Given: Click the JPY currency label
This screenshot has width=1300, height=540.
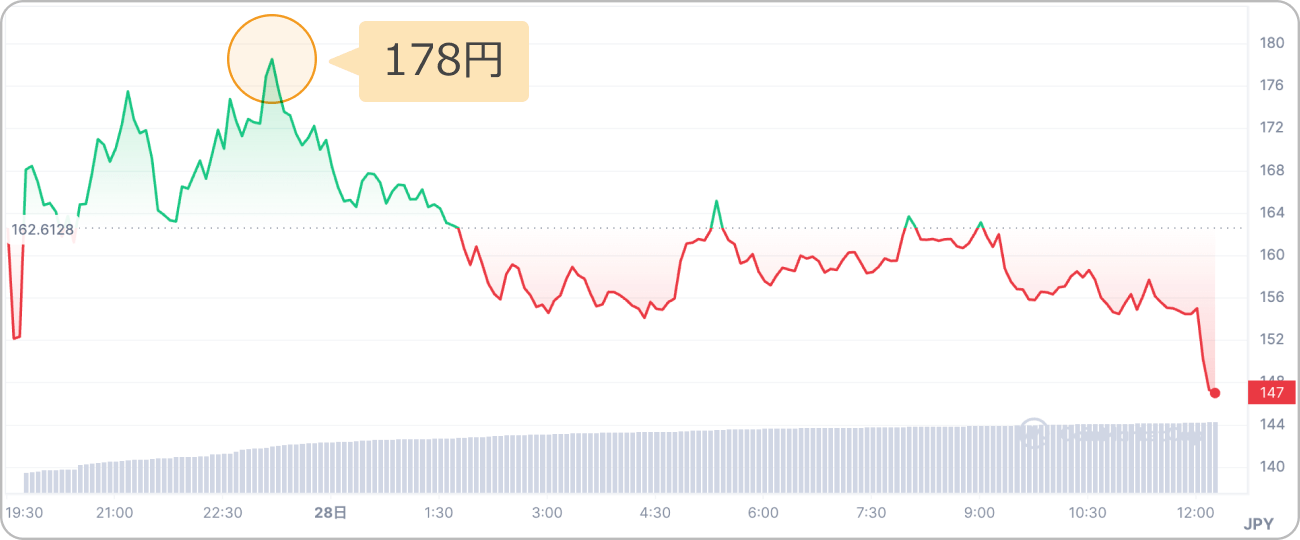Looking at the screenshot, I should [1258, 524].
